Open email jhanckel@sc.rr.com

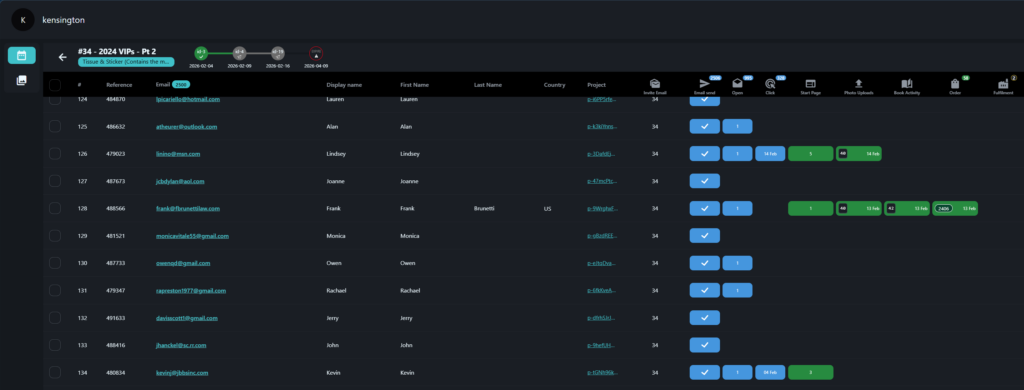point(181,346)
